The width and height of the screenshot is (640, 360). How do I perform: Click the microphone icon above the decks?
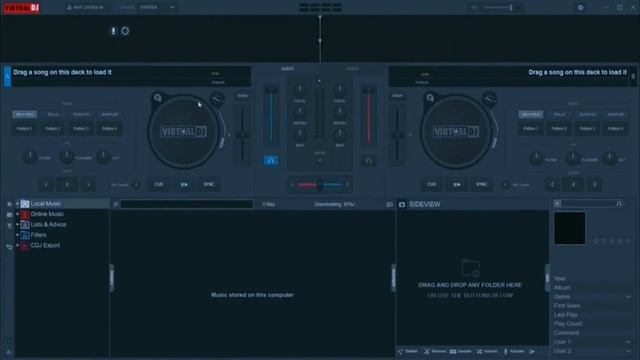click(113, 31)
